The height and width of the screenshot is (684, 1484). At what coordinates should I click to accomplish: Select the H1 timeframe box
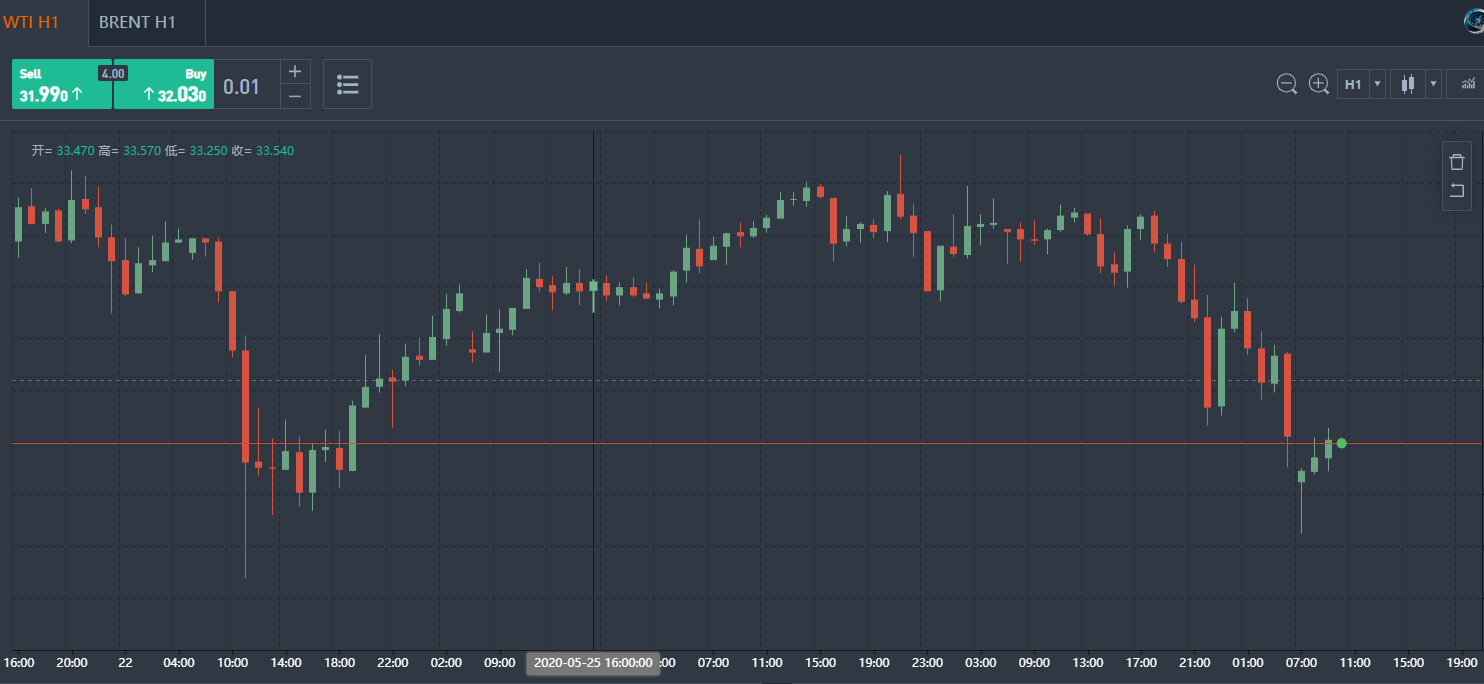1353,84
